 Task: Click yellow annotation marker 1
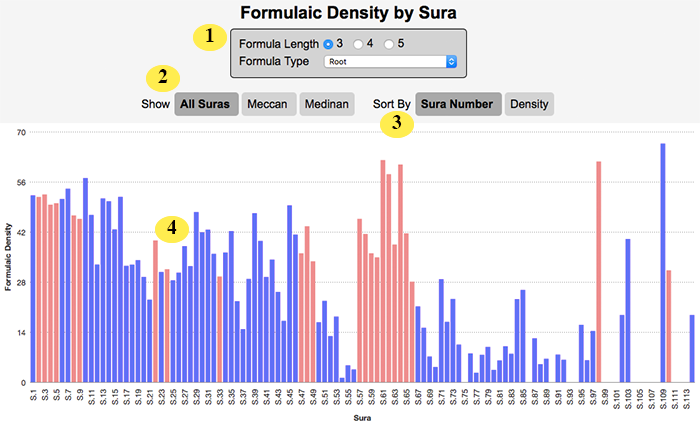coord(210,37)
